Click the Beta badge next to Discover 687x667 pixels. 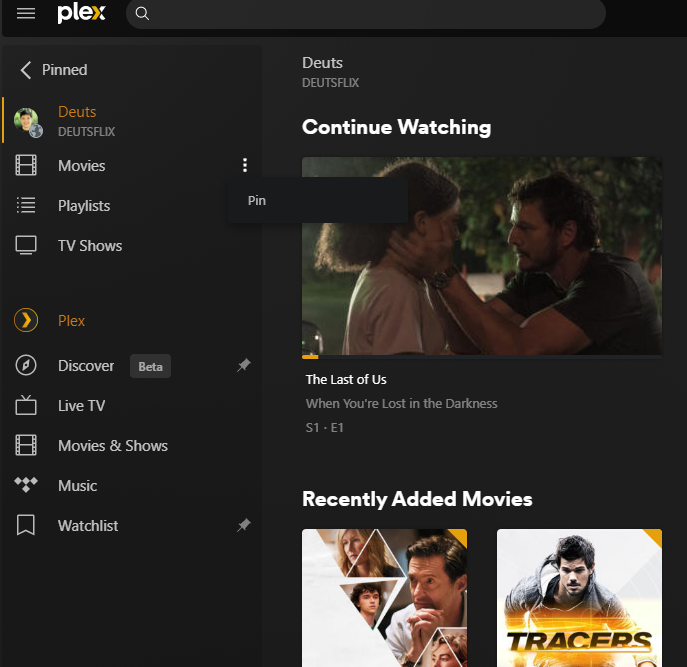click(x=150, y=366)
